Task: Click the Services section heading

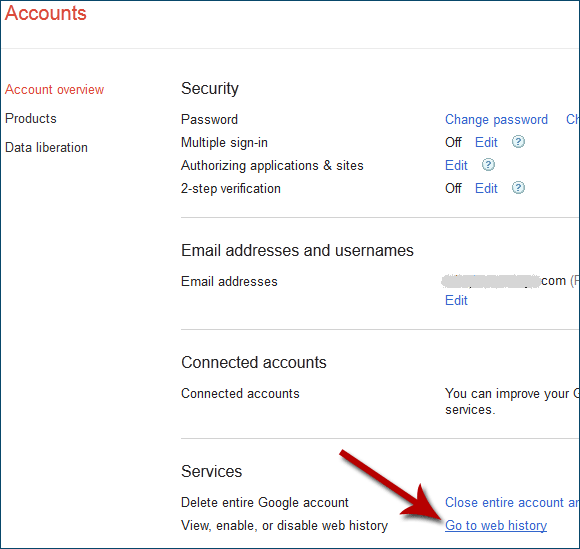Action: tap(211, 471)
